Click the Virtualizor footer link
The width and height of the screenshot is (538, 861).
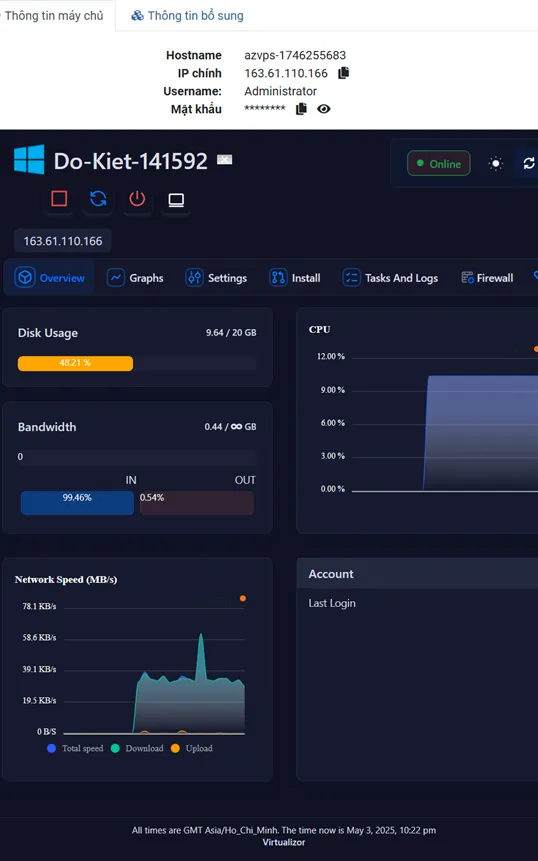(283, 842)
